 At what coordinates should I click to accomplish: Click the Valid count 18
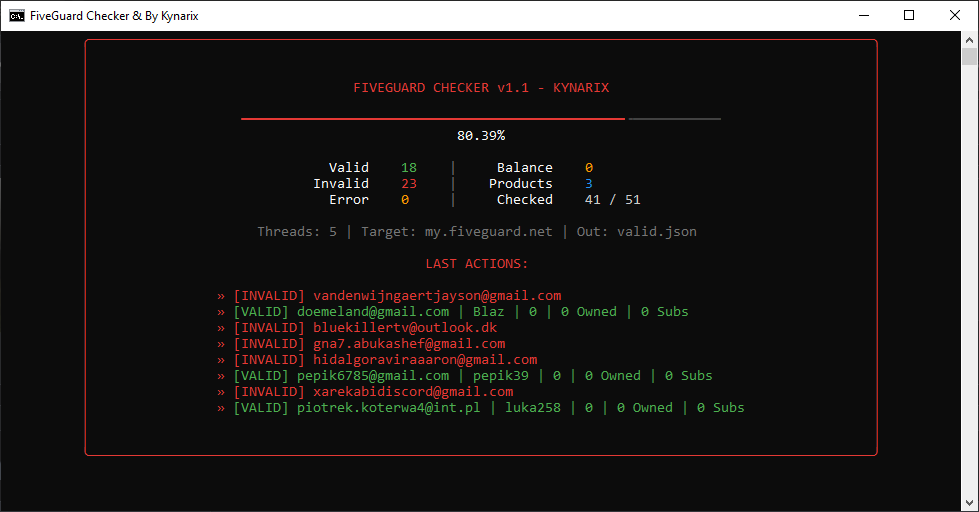tap(409, 167)
